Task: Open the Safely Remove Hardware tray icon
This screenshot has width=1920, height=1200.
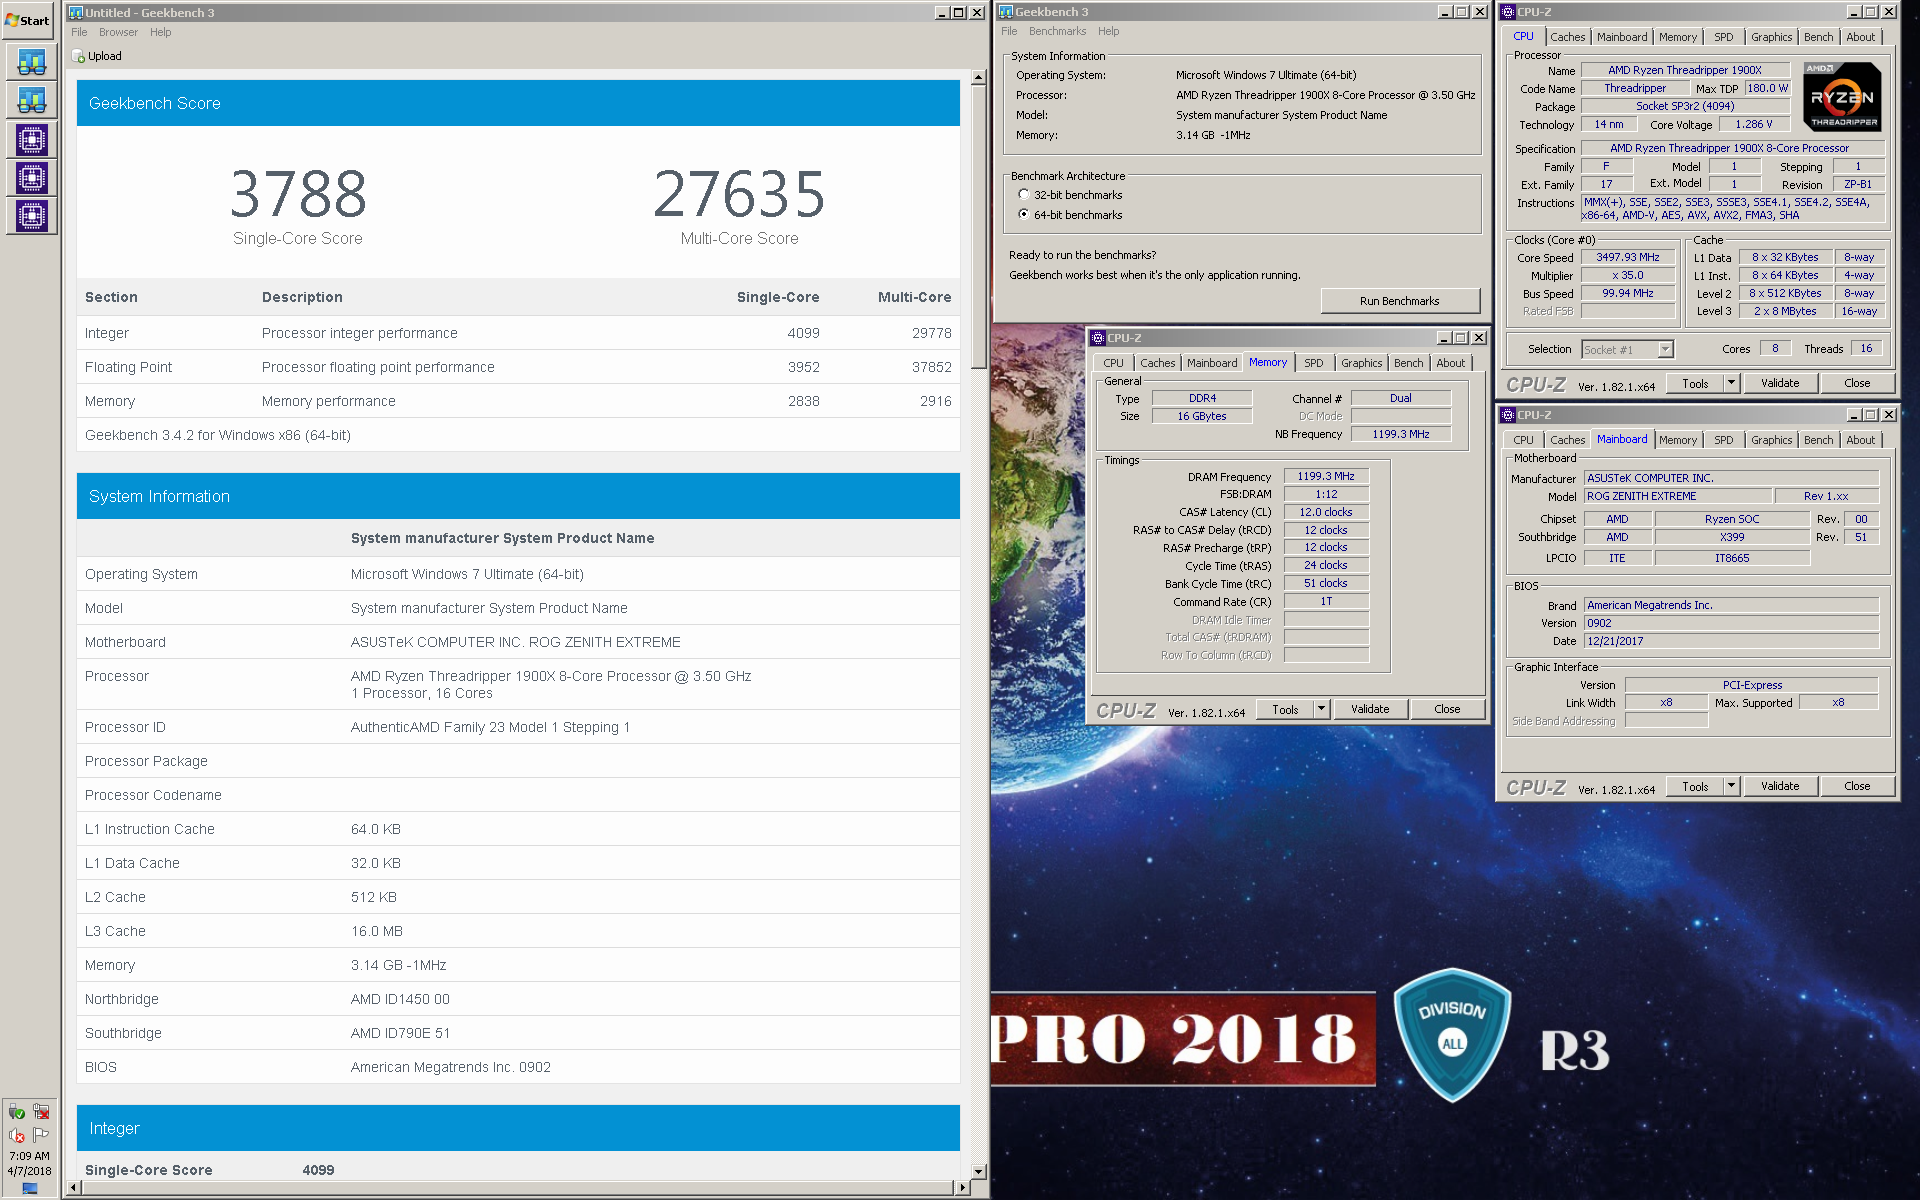Action: pyautogui.click(x=17, y=1112)
